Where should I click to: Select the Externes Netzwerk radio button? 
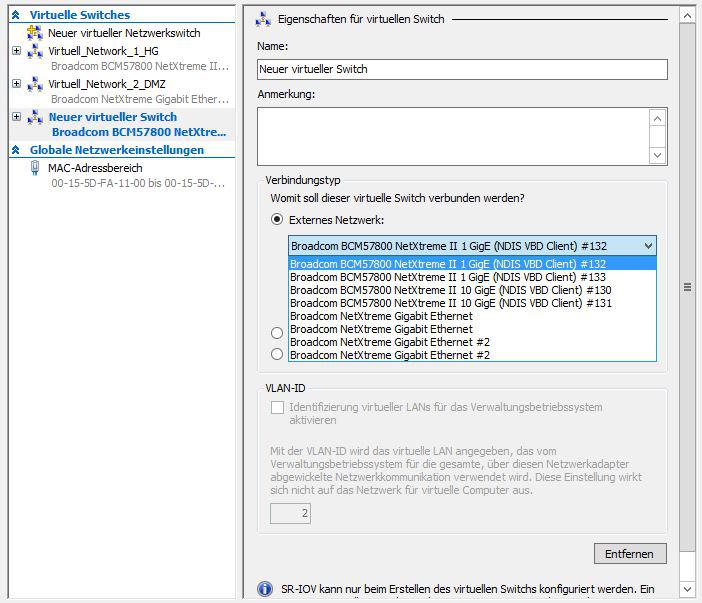point(277,219)
